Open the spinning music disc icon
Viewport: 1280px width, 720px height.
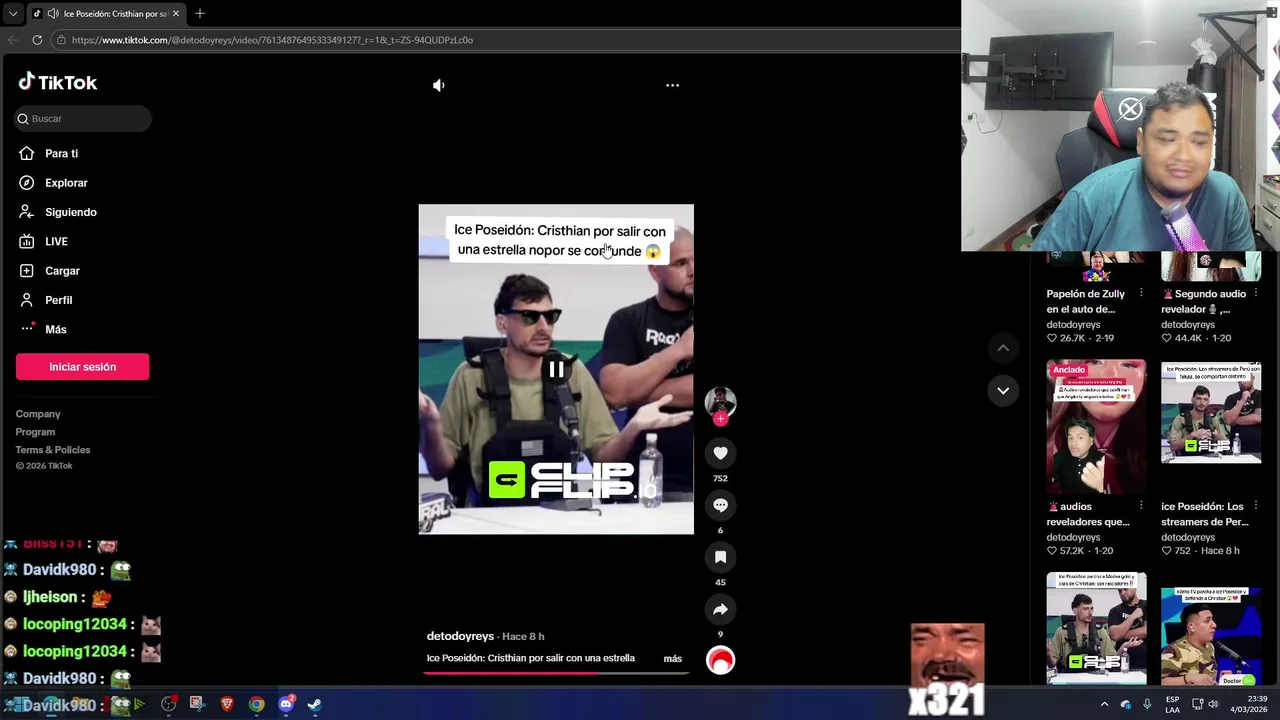(720, 660)
